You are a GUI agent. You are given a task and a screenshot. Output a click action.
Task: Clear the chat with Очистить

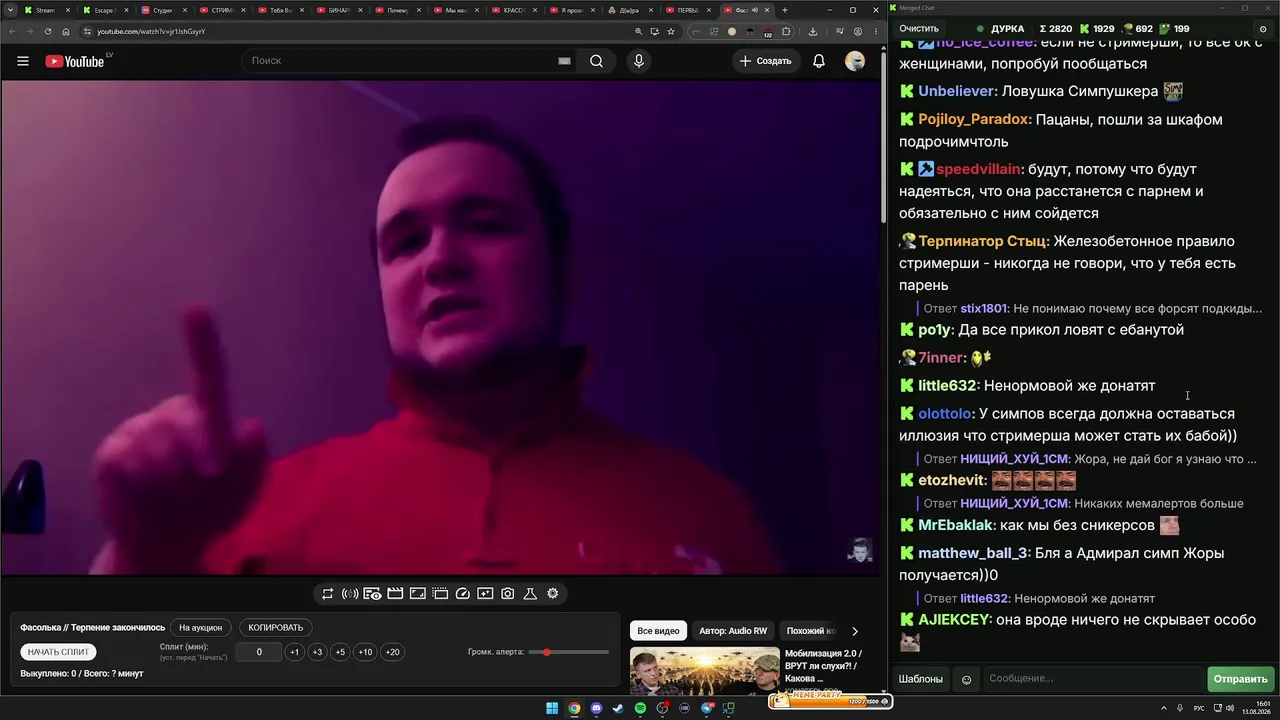coord(918,29)
